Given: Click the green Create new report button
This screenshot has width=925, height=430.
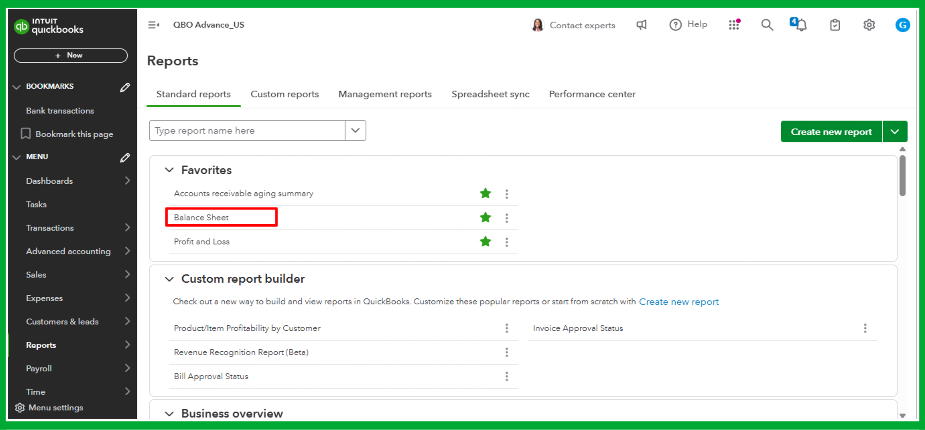Looking at the screenshot, I should [x=831, y=131].
